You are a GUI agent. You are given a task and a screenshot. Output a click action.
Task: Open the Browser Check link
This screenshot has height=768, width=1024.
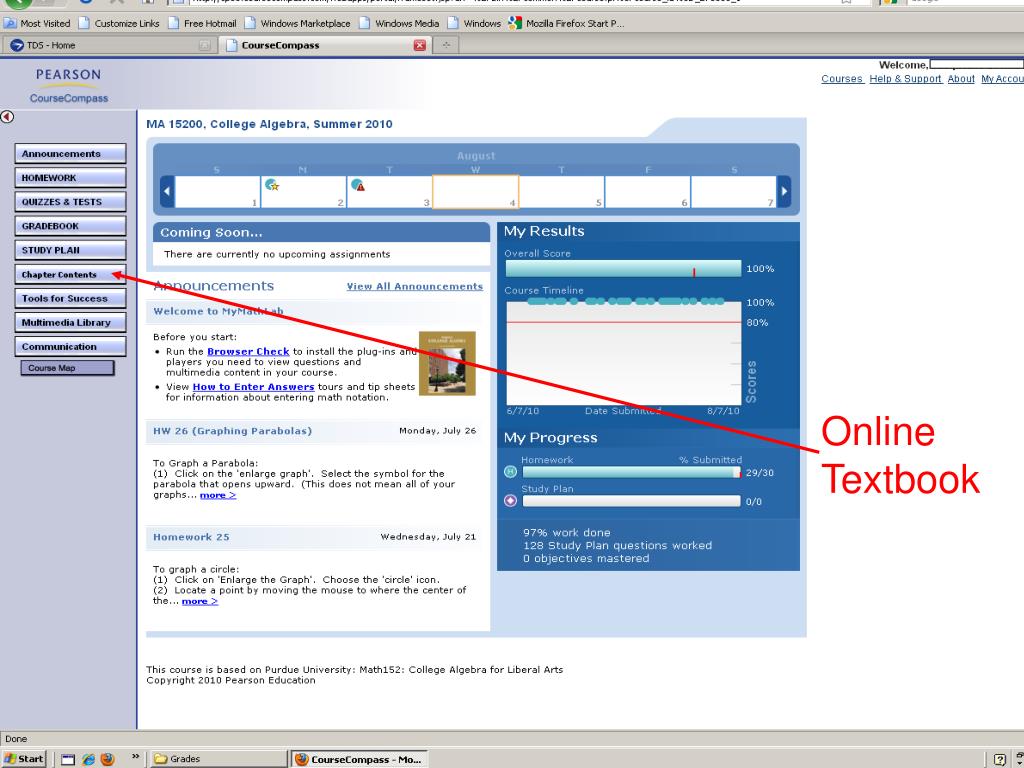coord(248,351)
